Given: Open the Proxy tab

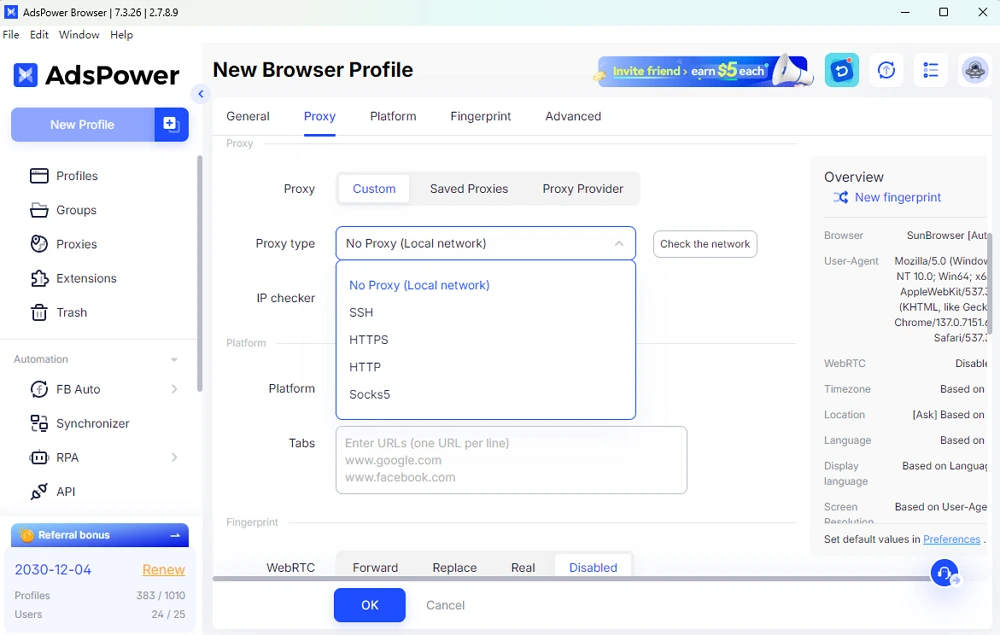Looking at the screenshot, I should point(320,117).
